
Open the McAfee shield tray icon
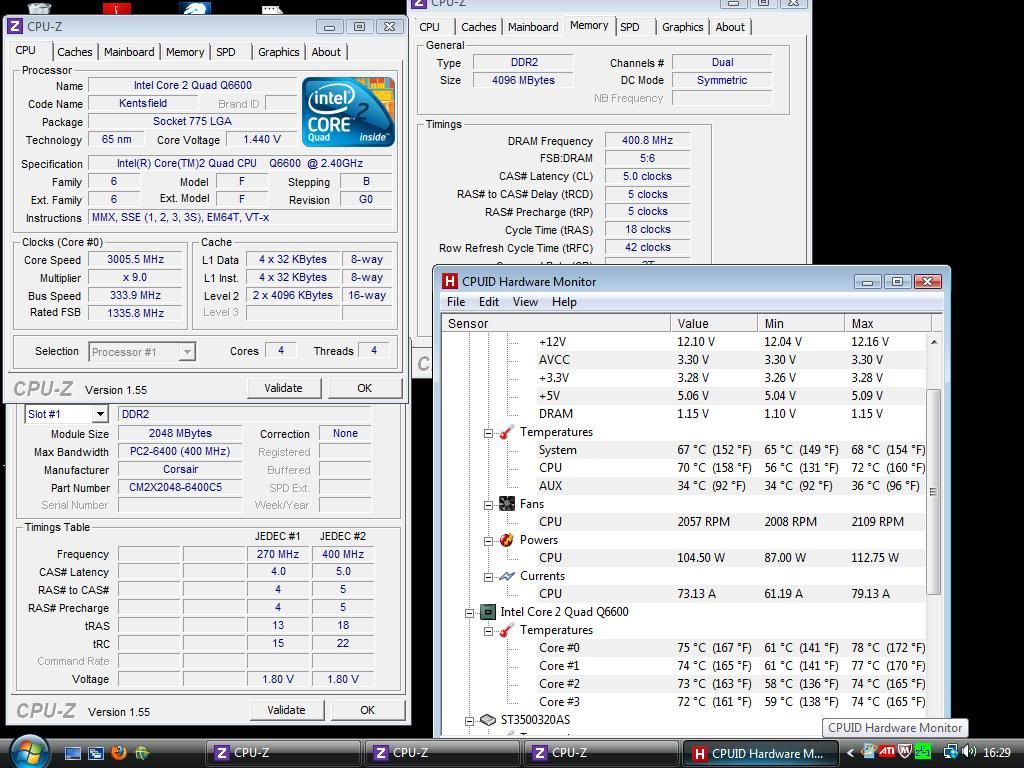click(904, 752)
